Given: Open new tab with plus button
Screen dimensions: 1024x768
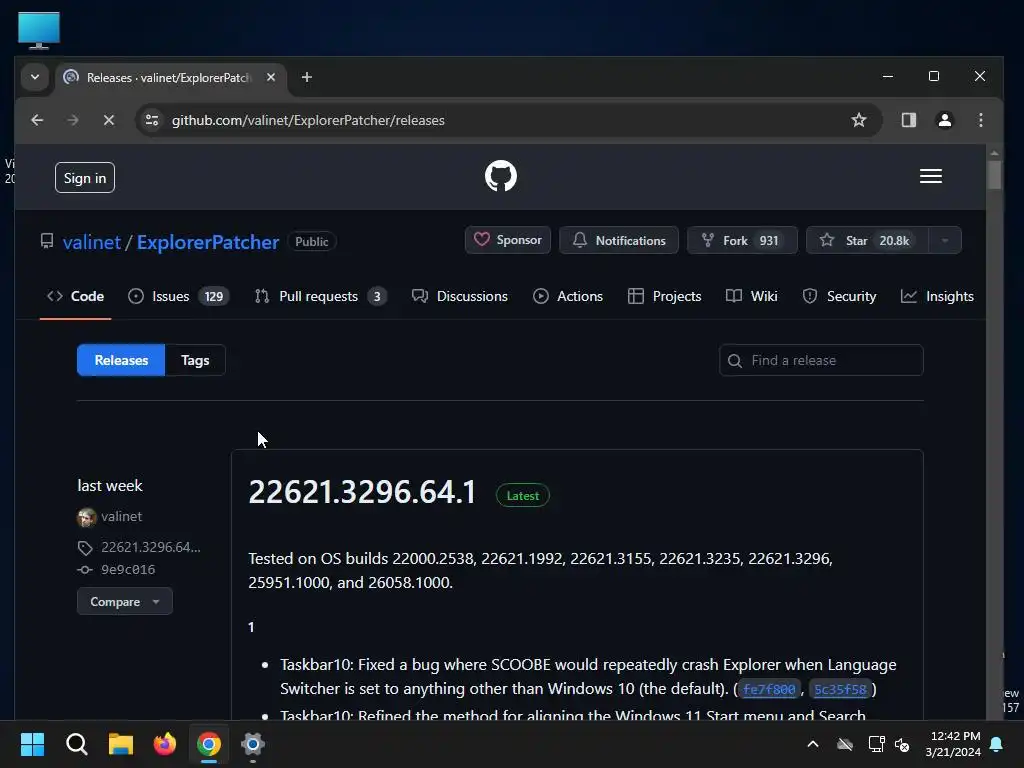Looking at the screenshot, I should click(306, 77).
